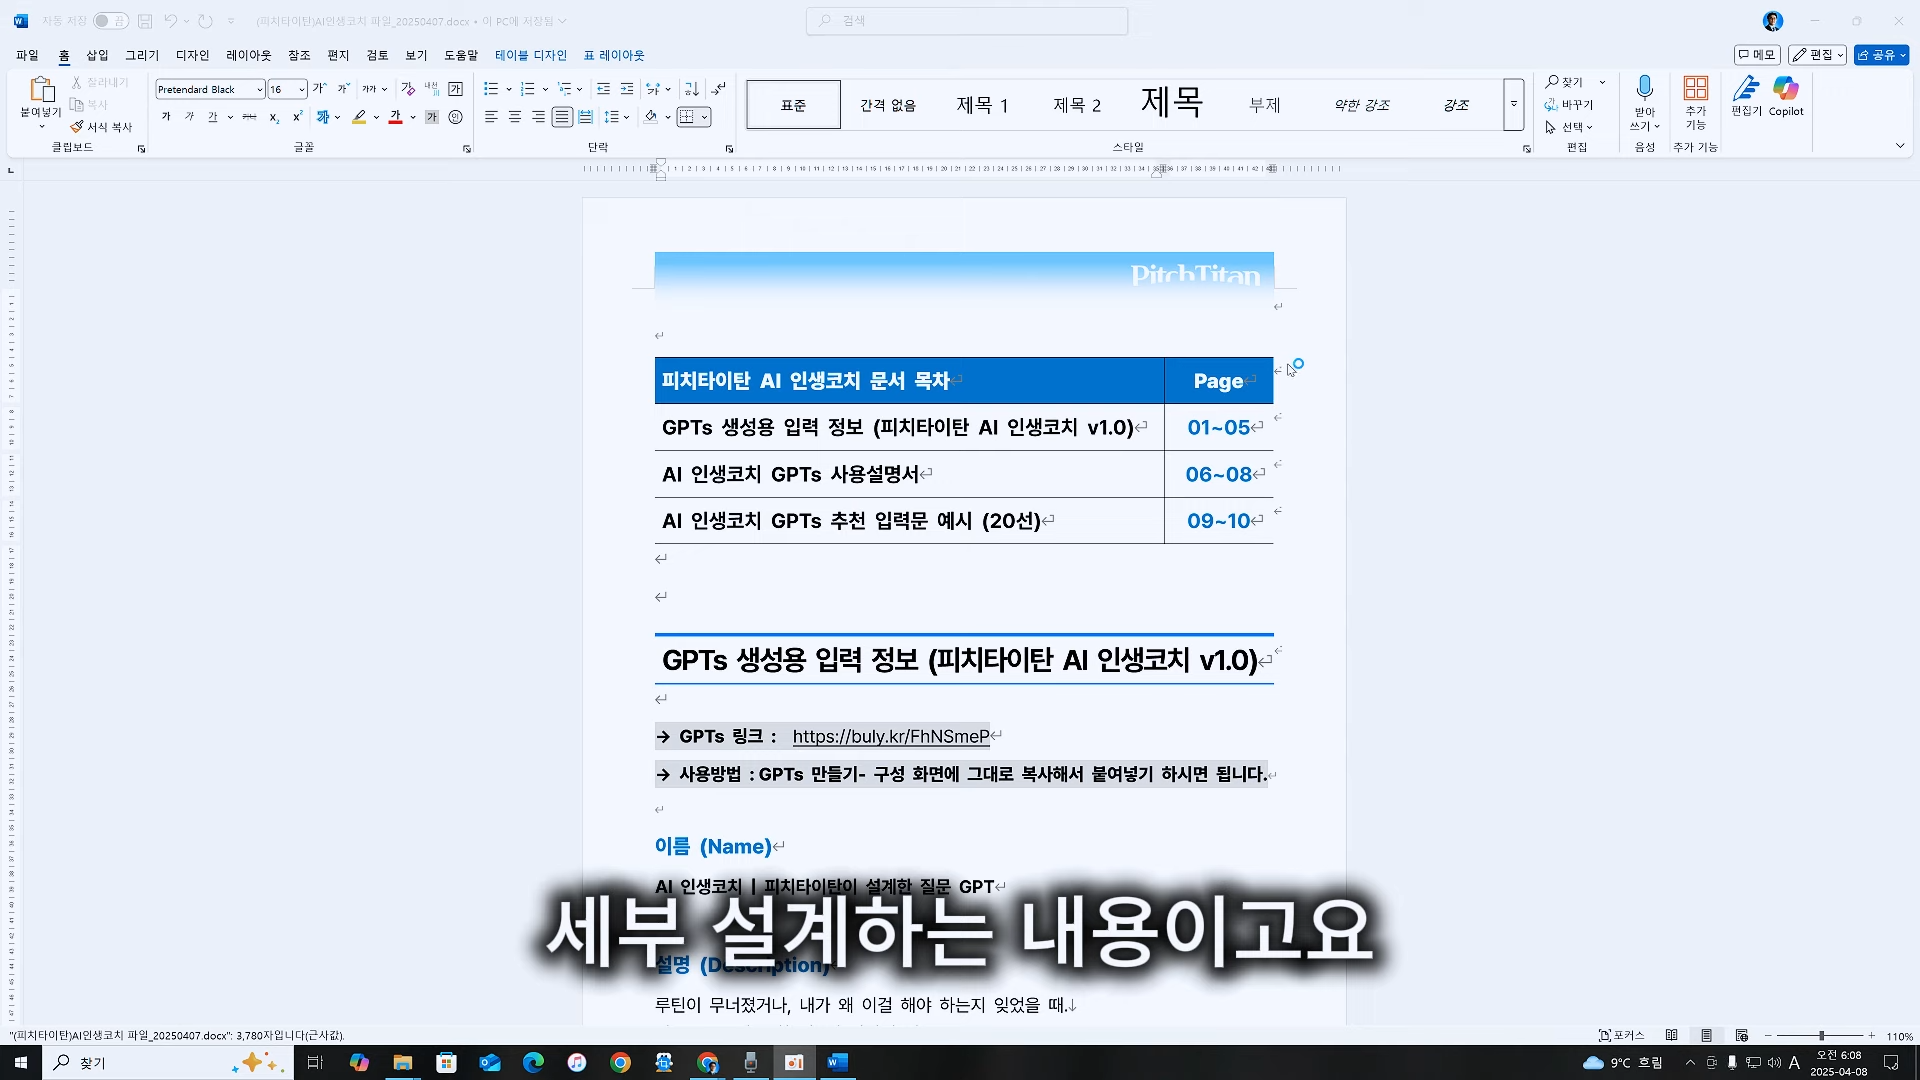The width and height of the screenshot is (1920, 1080).
Task: Switch to the 삽입 ribbon tab
Action: tap(96, 55)
